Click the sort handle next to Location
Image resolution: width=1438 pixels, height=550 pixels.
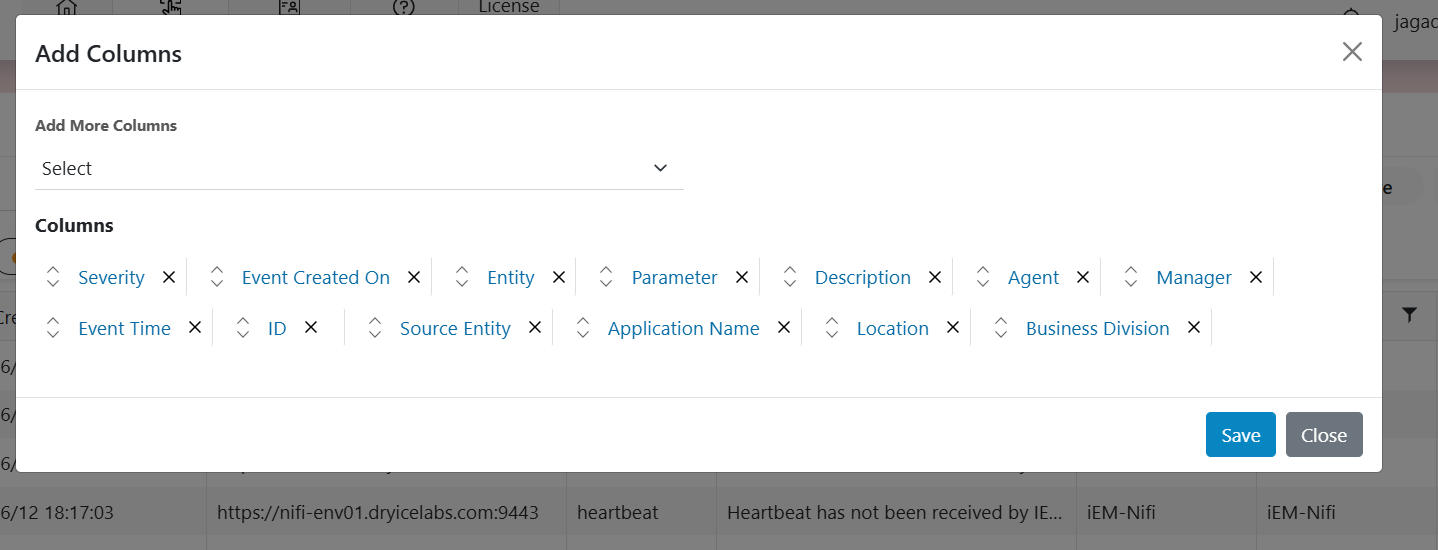pos(832,328)
